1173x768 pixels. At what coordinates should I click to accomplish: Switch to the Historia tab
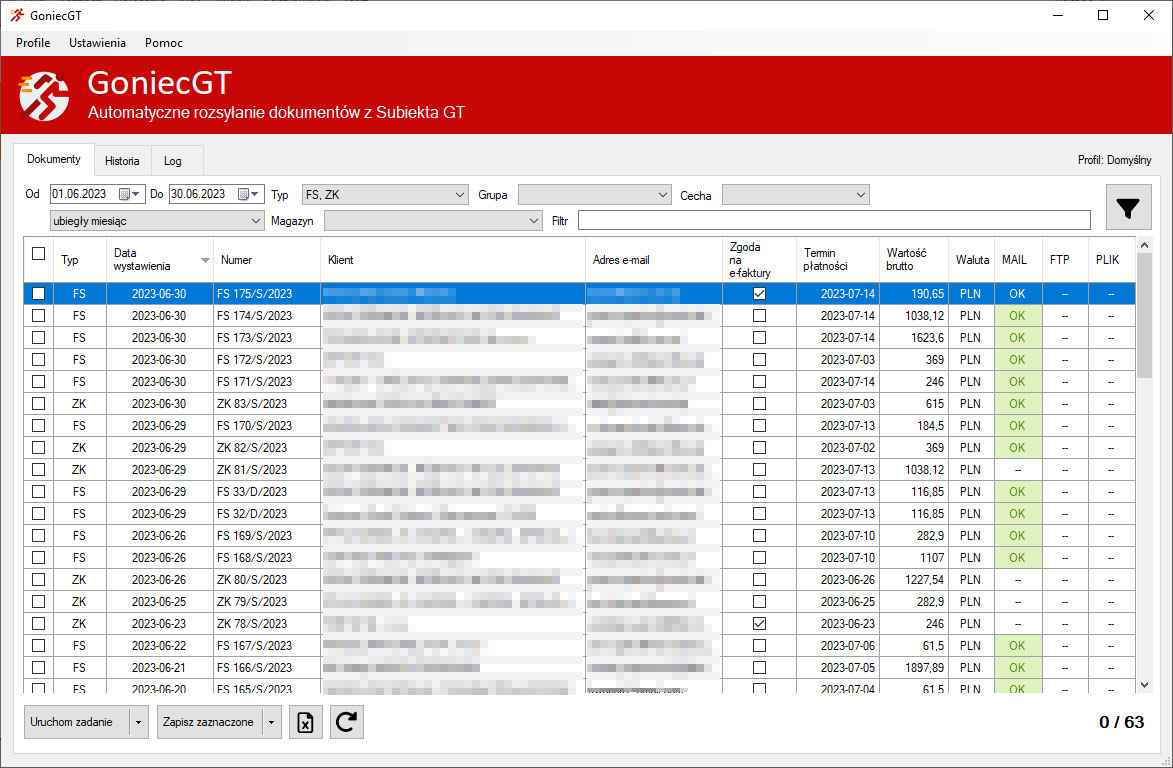pyautogui.click(x=122, y=161)
